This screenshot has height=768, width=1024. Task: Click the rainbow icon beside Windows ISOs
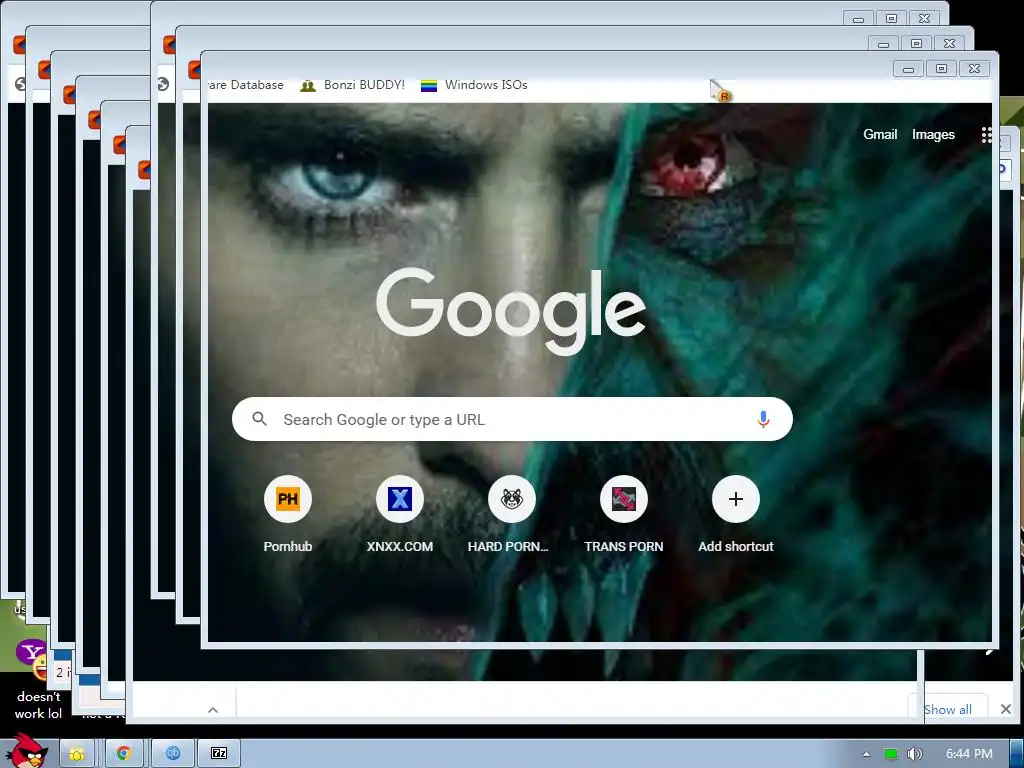point(428,86)
